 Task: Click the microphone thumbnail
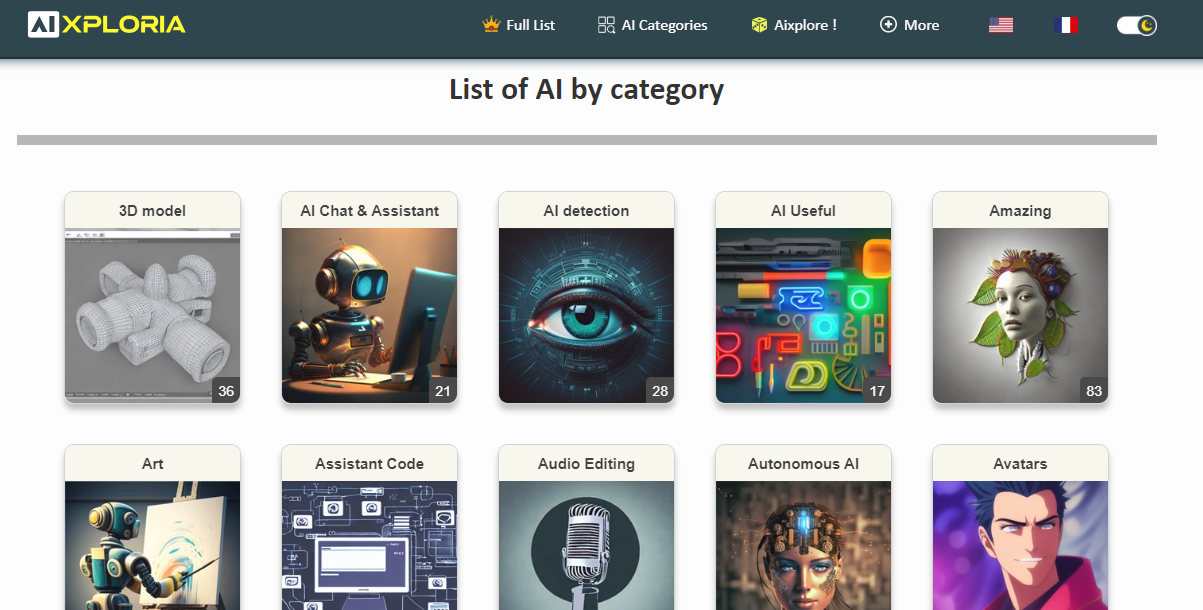point(586,545)
